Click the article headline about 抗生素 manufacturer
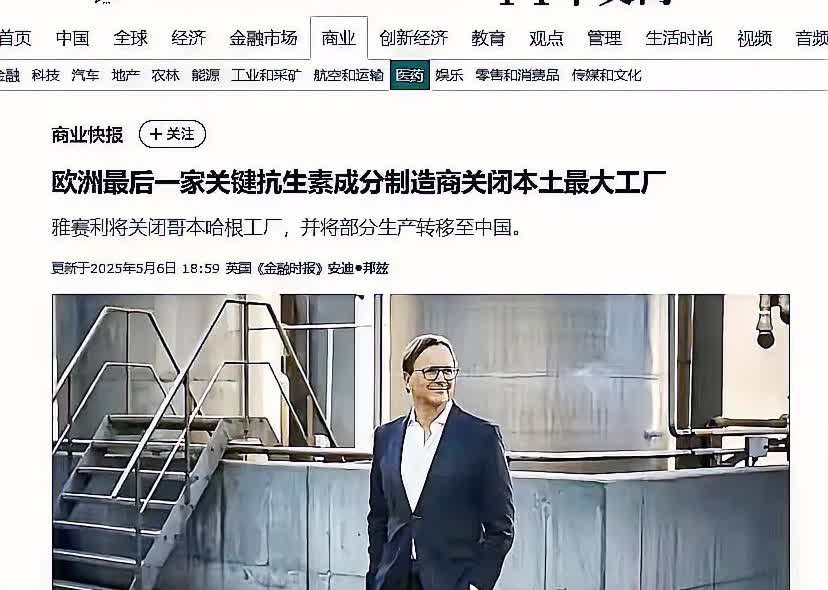Viewport: 828px width, 590px height. (x=359, y=182)
